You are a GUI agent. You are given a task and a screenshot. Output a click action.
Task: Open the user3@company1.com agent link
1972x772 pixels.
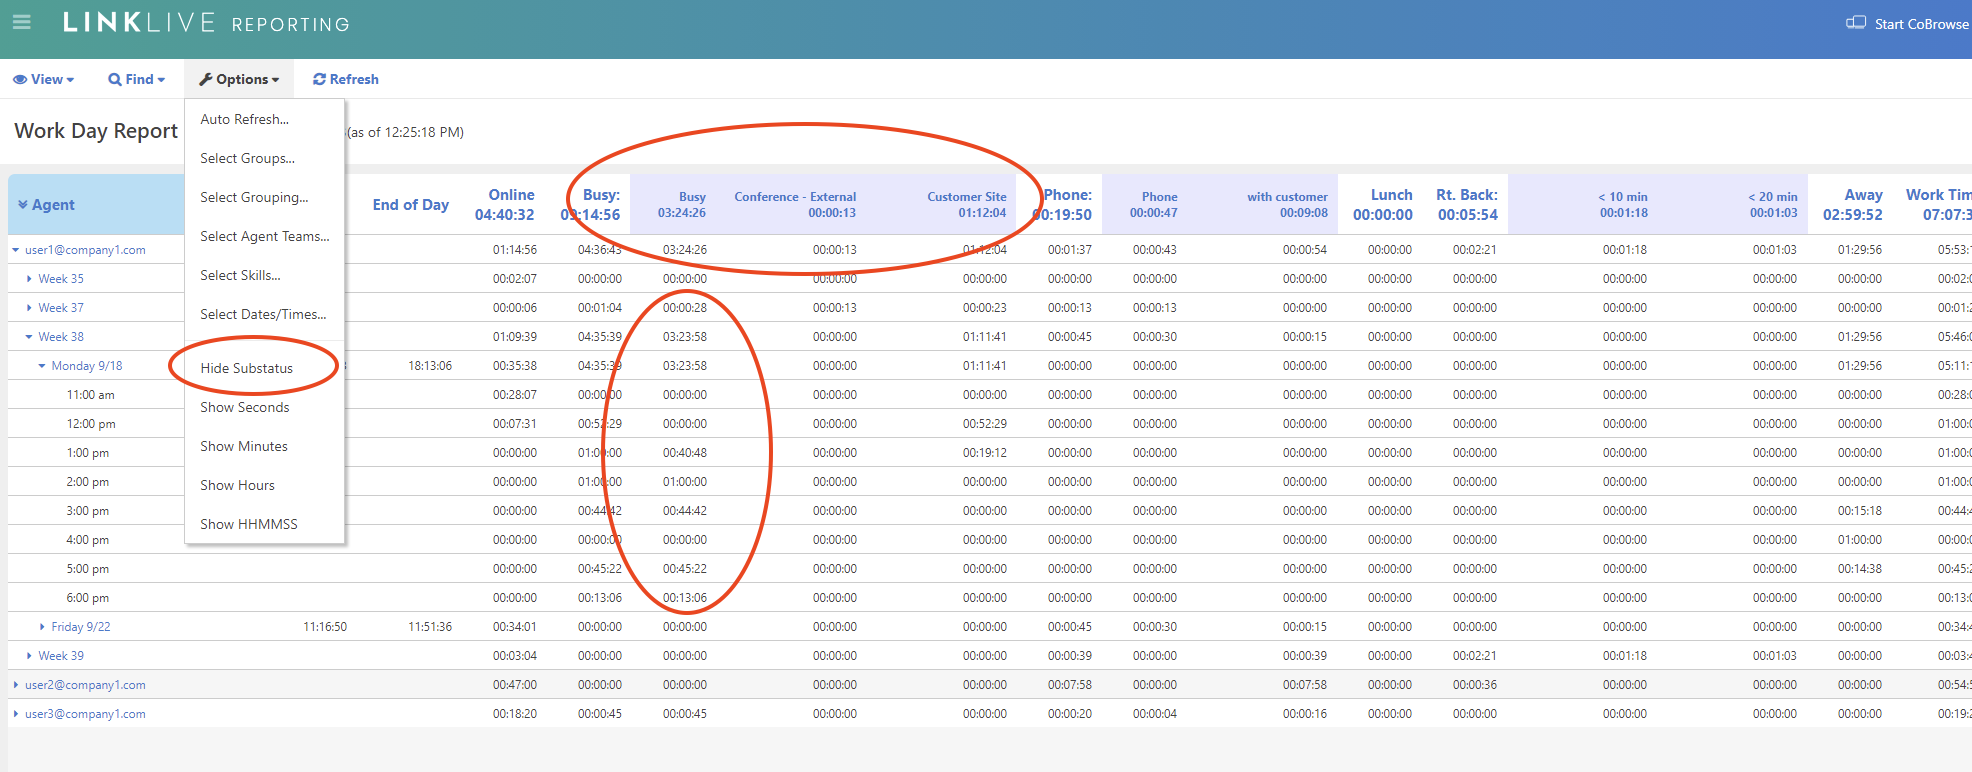coord(85,714)
